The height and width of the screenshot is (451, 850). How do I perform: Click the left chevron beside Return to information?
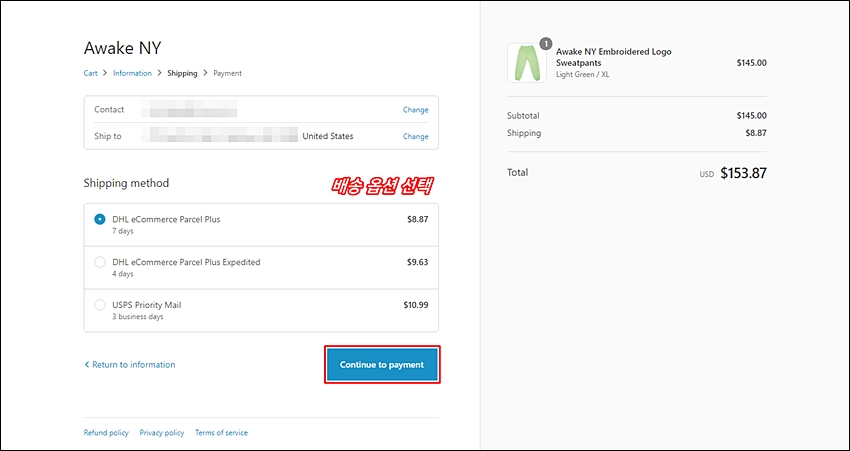click(87, 365)
